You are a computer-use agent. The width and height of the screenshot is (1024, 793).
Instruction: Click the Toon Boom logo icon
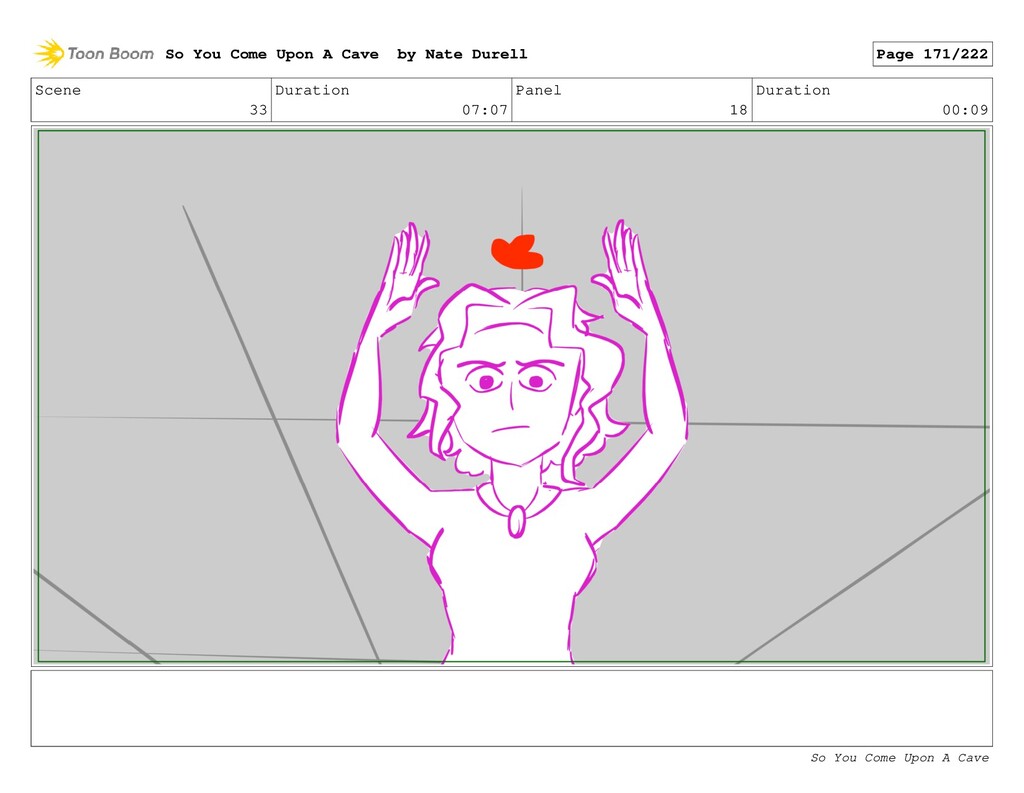[x=50, y=54]
